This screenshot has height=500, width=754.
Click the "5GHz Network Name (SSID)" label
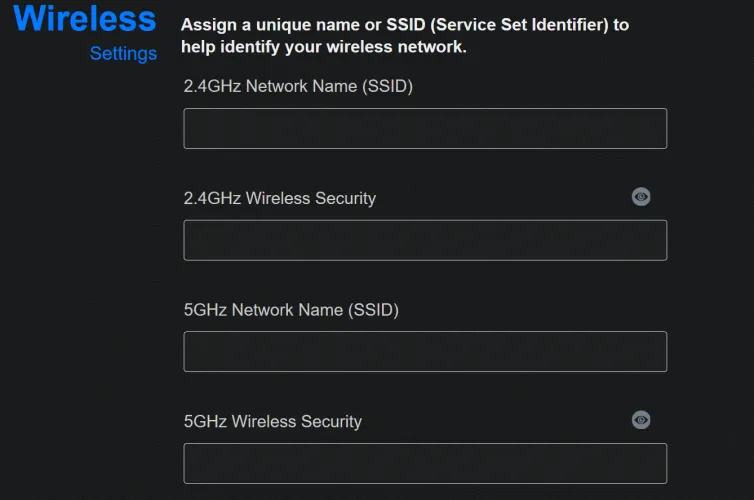coord(291,310)
